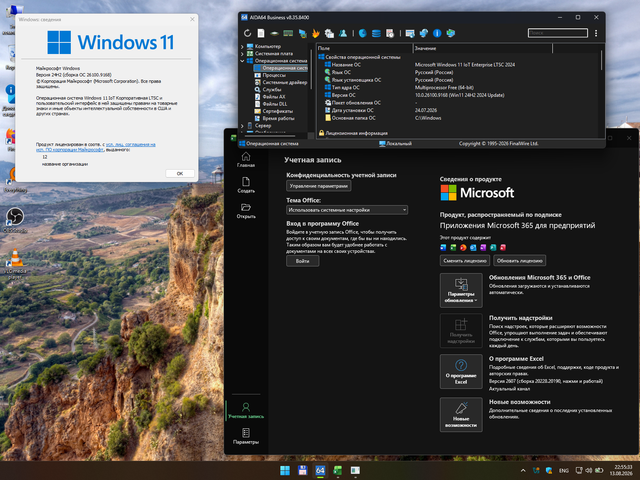Select Процессы in the AIDA64 tree
This screenshot has width=640, height=480.
pyautogui.click(x=274, y=75)
